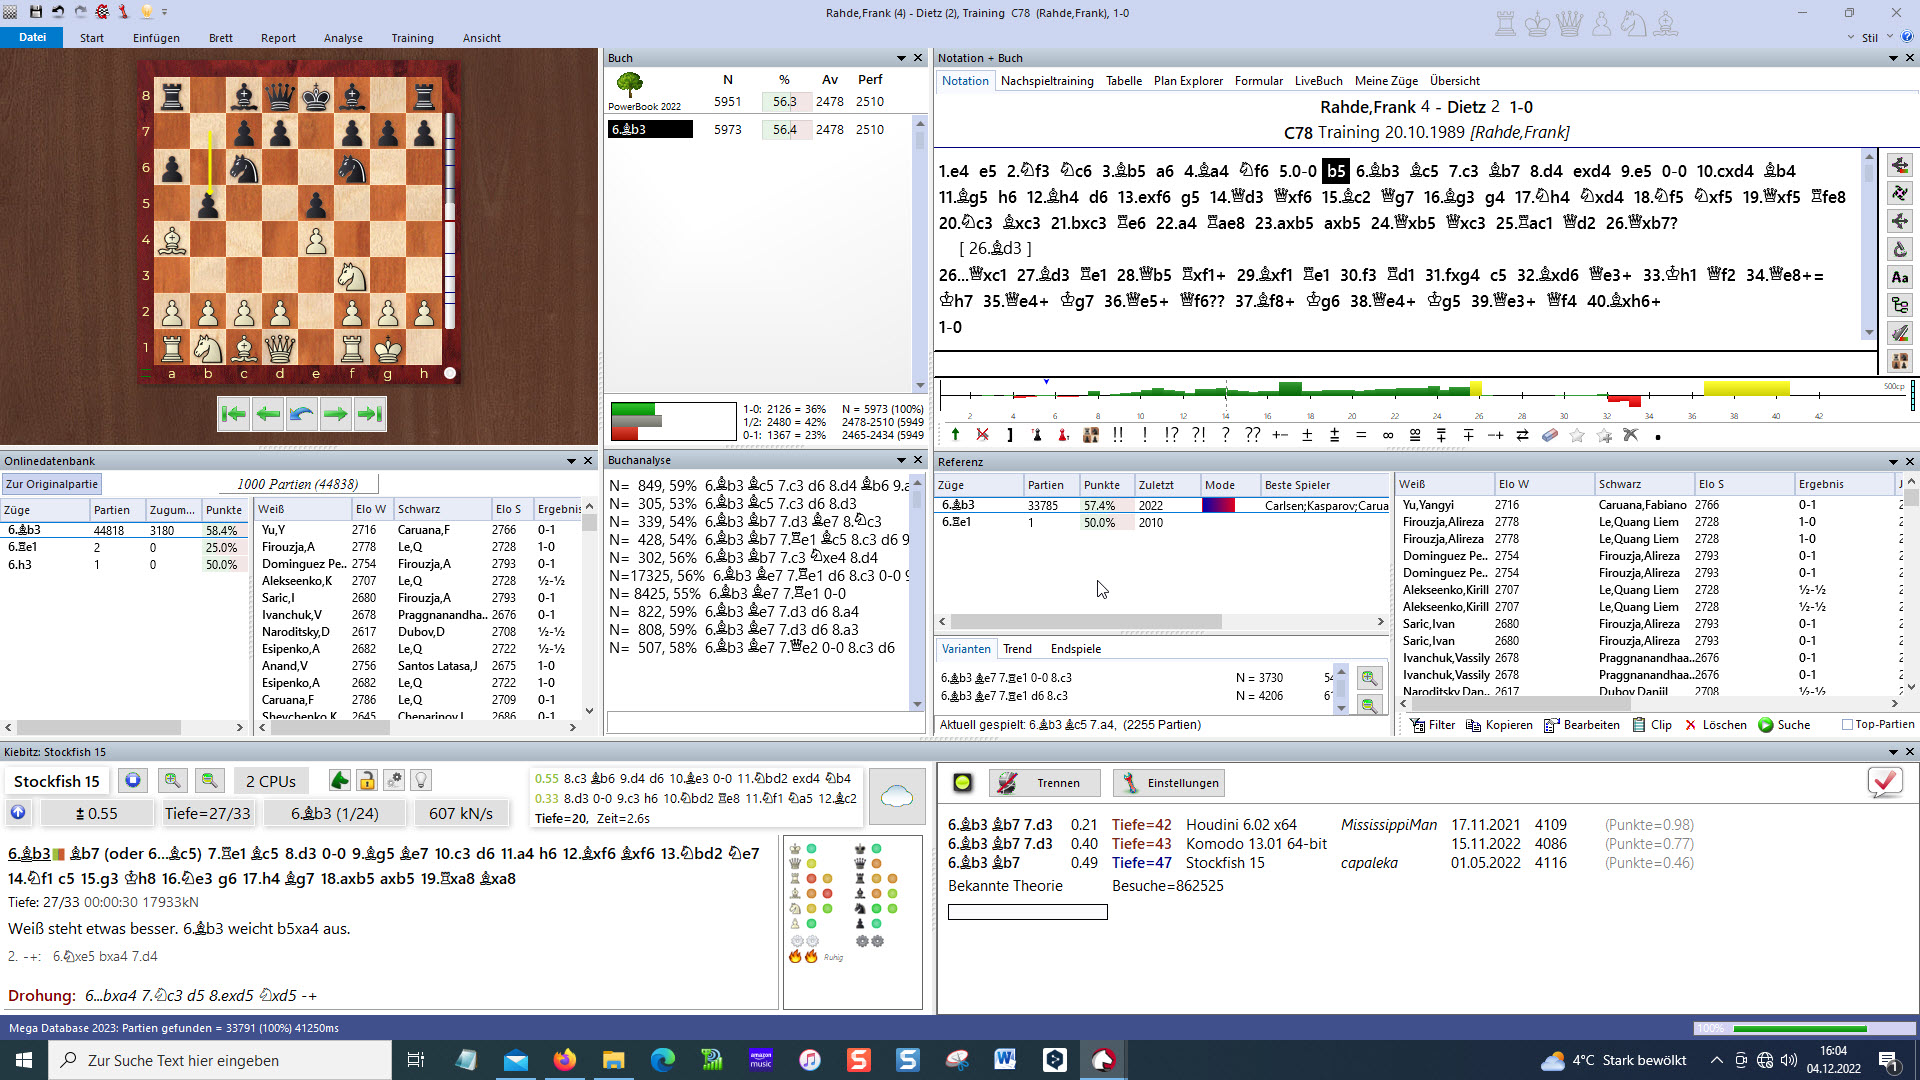1920x1080 pixels.
Task: Zoom in on Varianten list magnifier
Action: click(x=1369, y=678)
